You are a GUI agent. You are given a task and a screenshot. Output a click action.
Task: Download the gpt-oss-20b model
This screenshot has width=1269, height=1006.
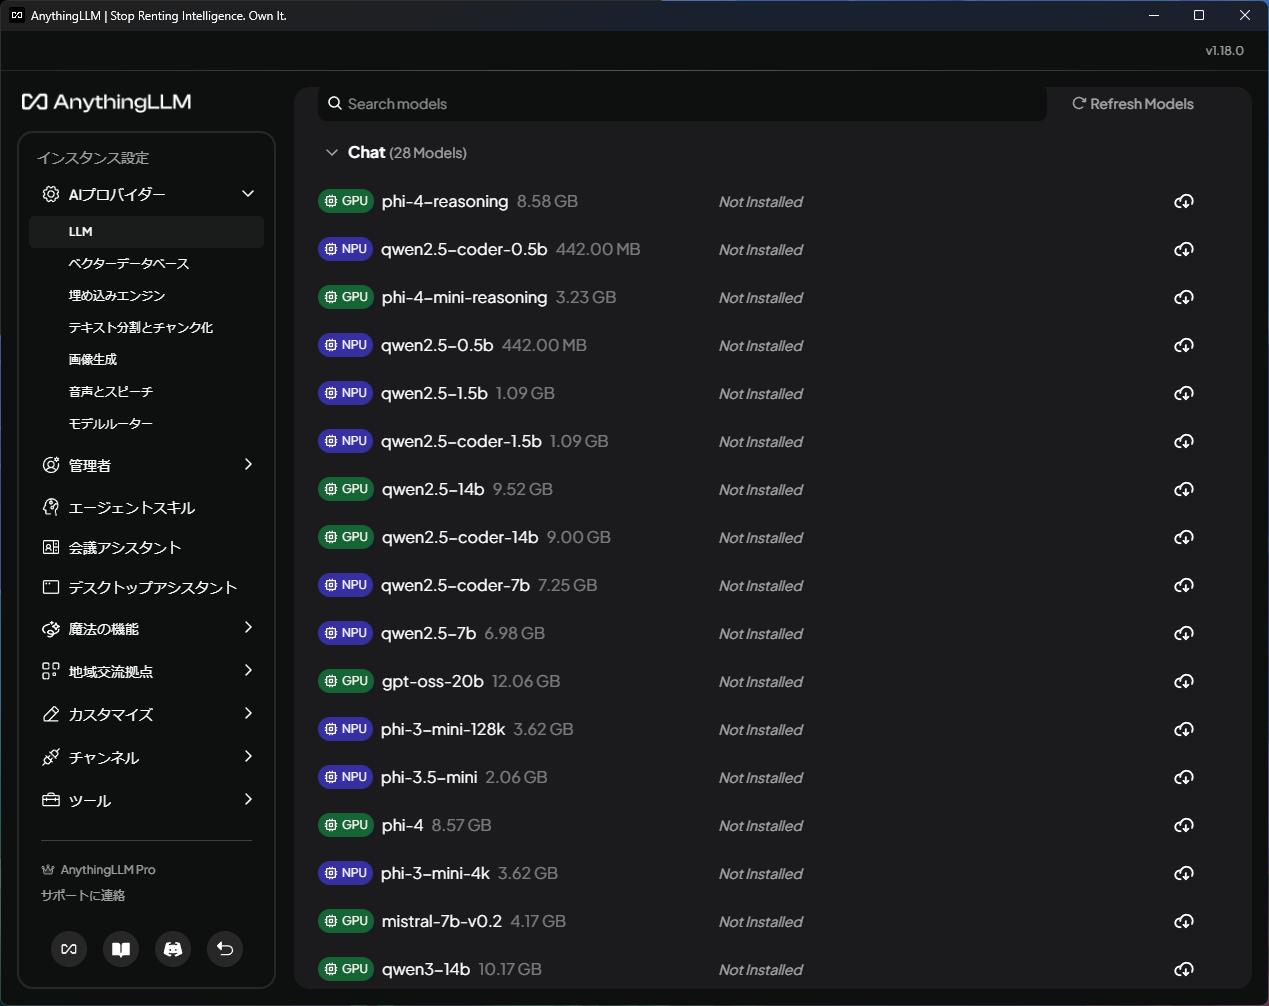point(1184,682)
